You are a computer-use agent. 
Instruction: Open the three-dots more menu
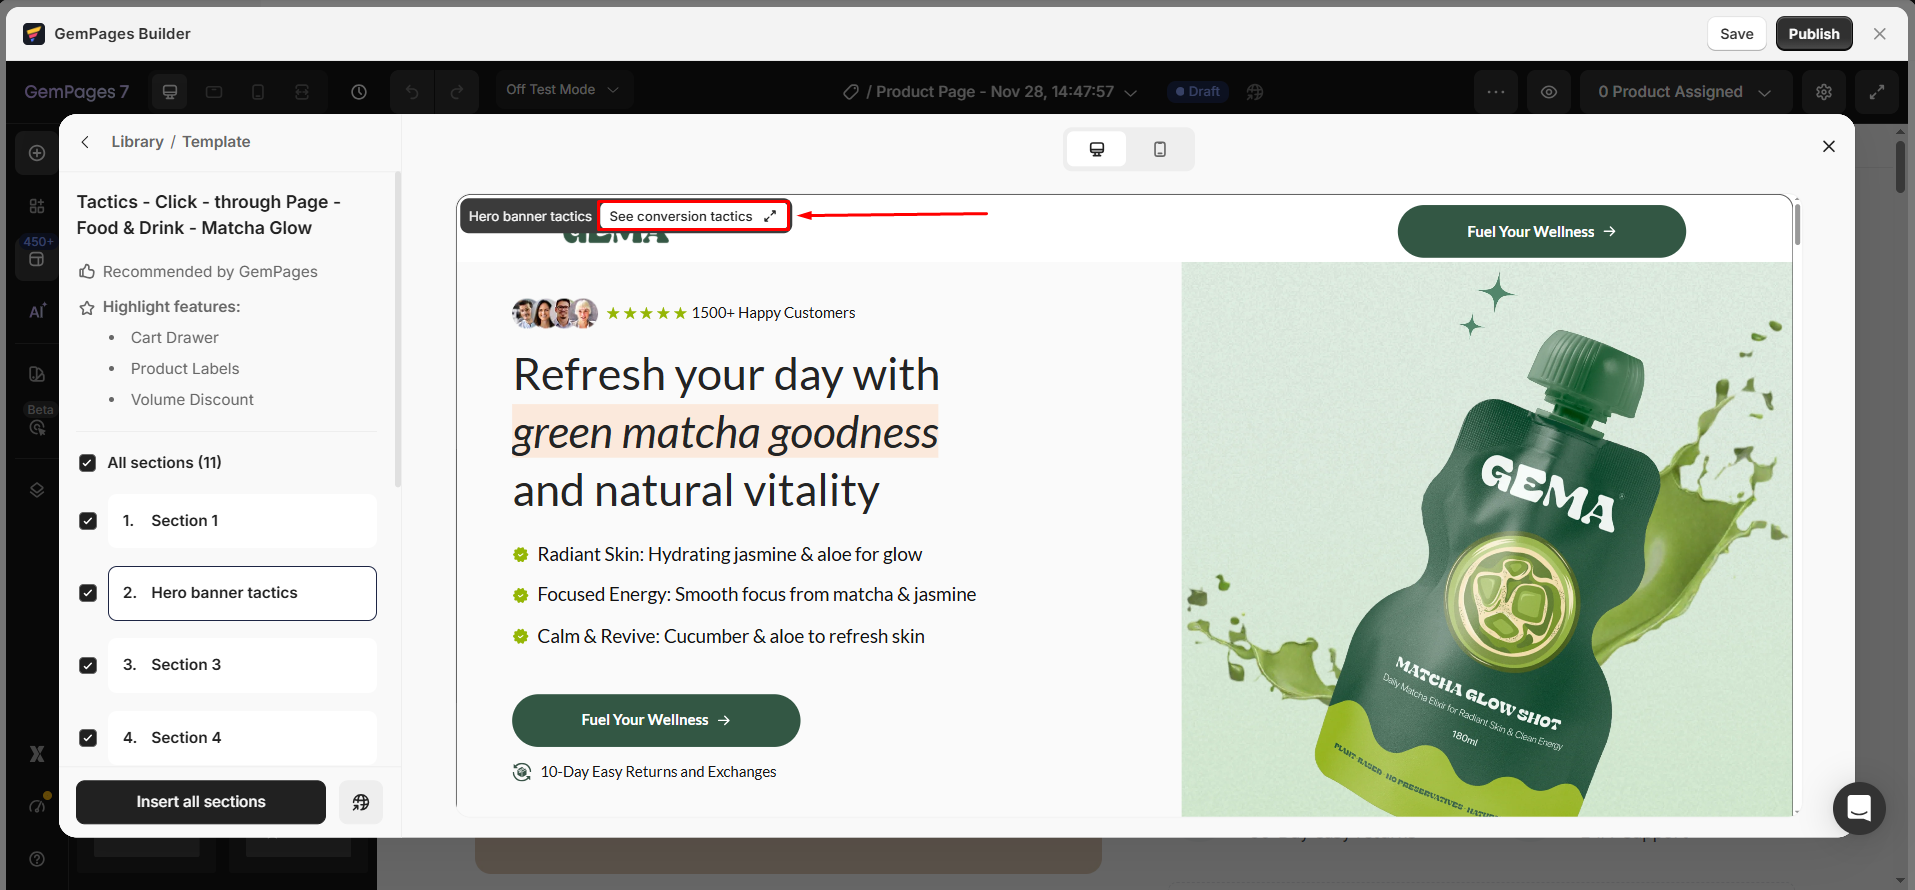(x=1496, y=92)
